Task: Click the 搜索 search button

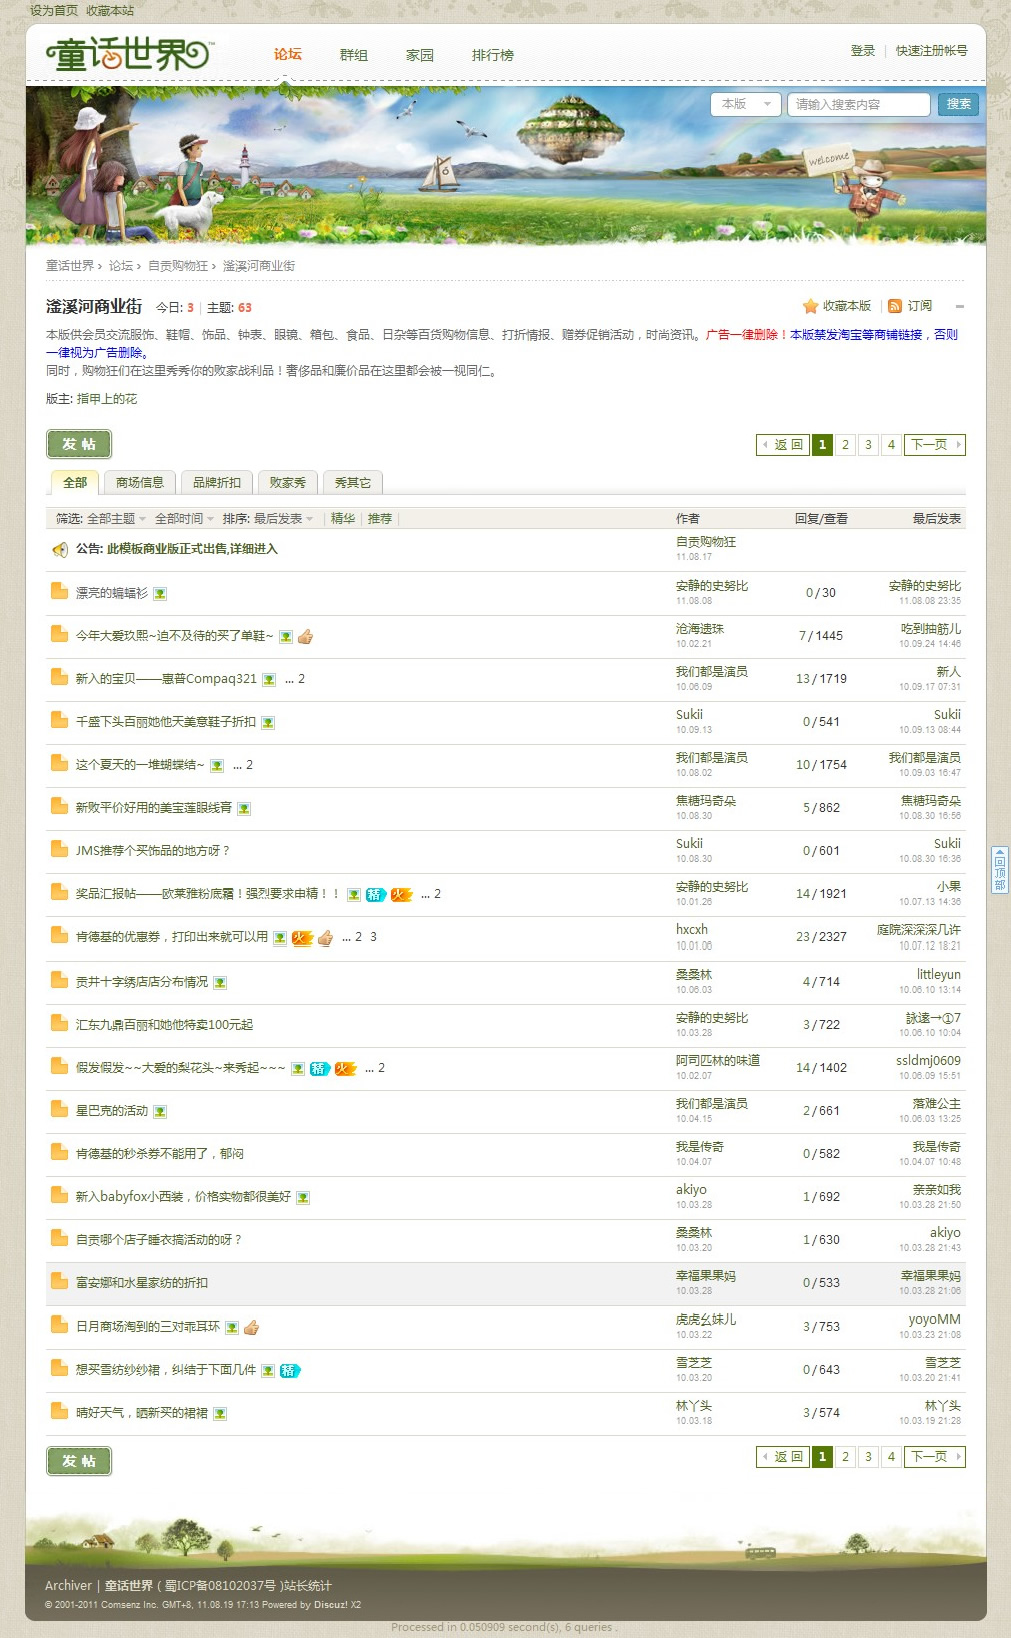Action: 959,104
